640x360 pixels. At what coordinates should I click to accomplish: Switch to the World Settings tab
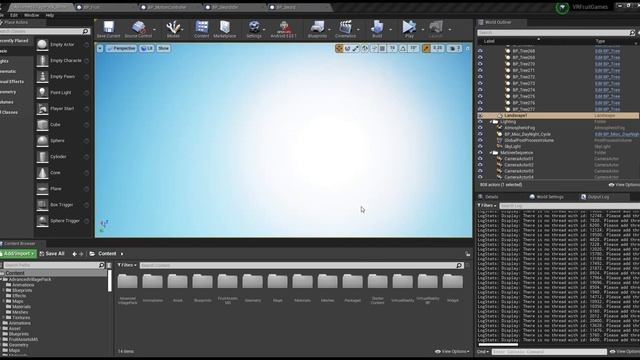coord(547,197)
